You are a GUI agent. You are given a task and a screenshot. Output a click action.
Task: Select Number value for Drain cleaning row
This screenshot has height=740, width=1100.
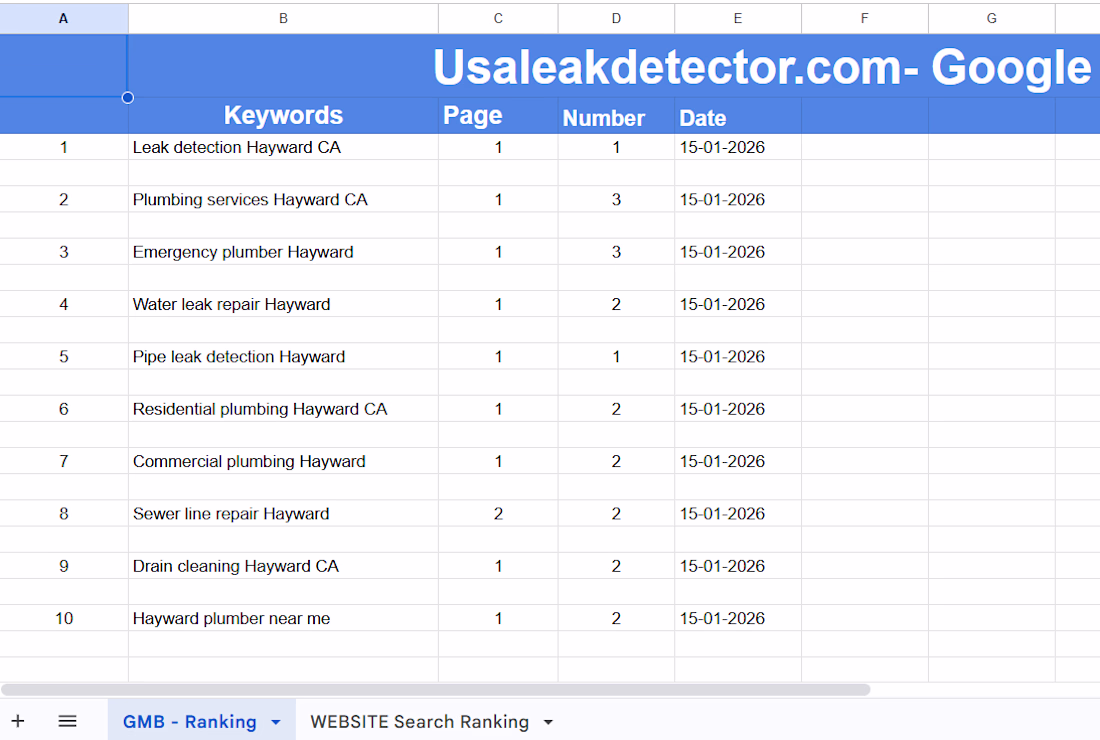(x=616, y=566)
